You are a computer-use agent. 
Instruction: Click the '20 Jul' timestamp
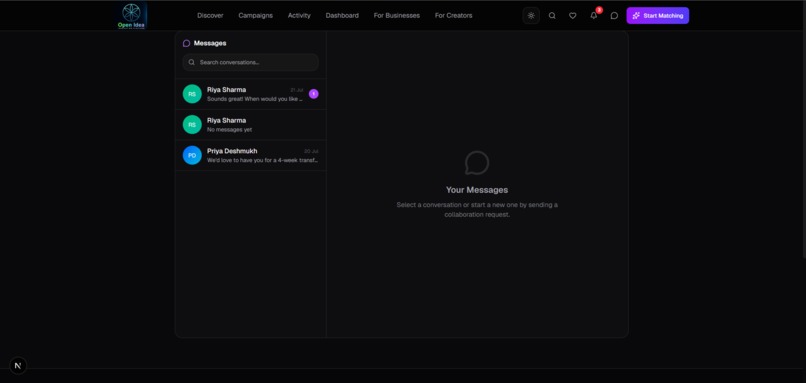click(x=311, y=151)
